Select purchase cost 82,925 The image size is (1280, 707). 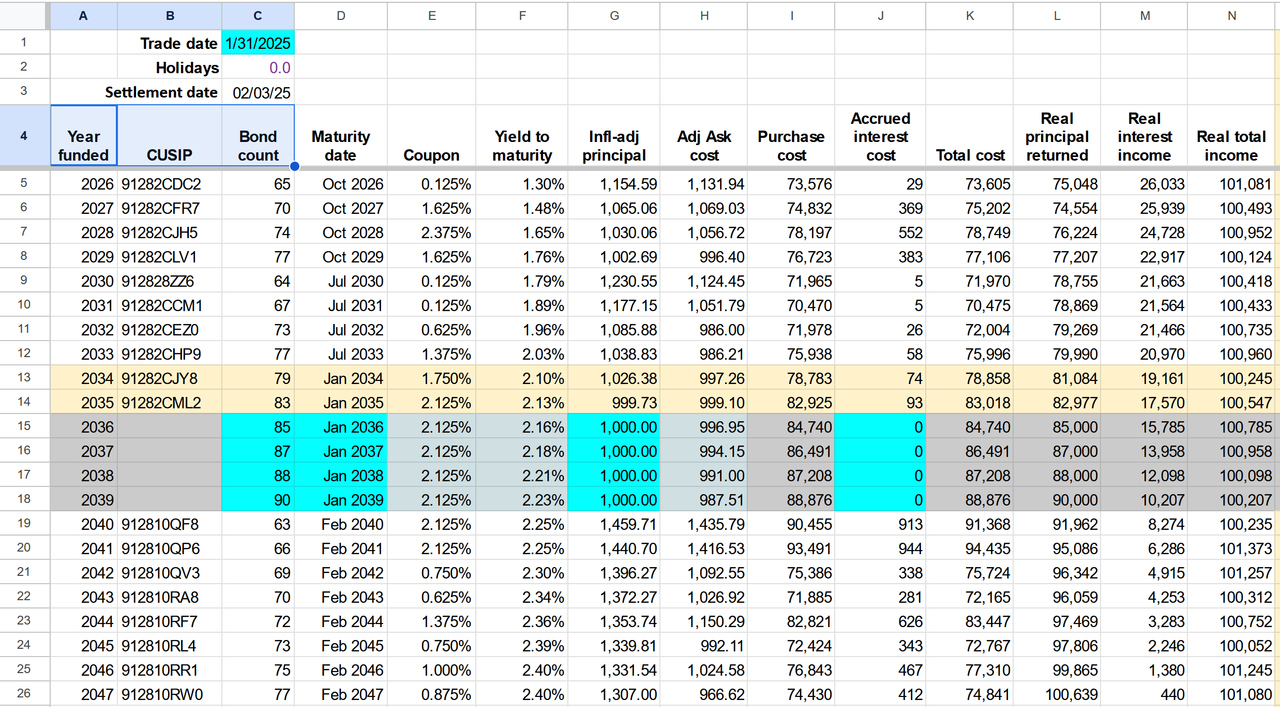click(791, 402)
